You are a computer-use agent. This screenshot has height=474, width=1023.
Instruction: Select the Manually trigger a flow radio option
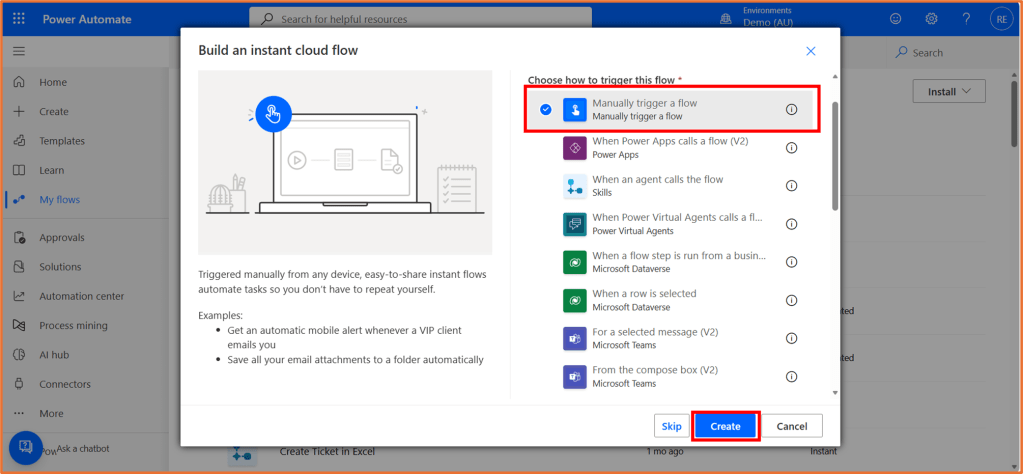click(x=546, y=109)
